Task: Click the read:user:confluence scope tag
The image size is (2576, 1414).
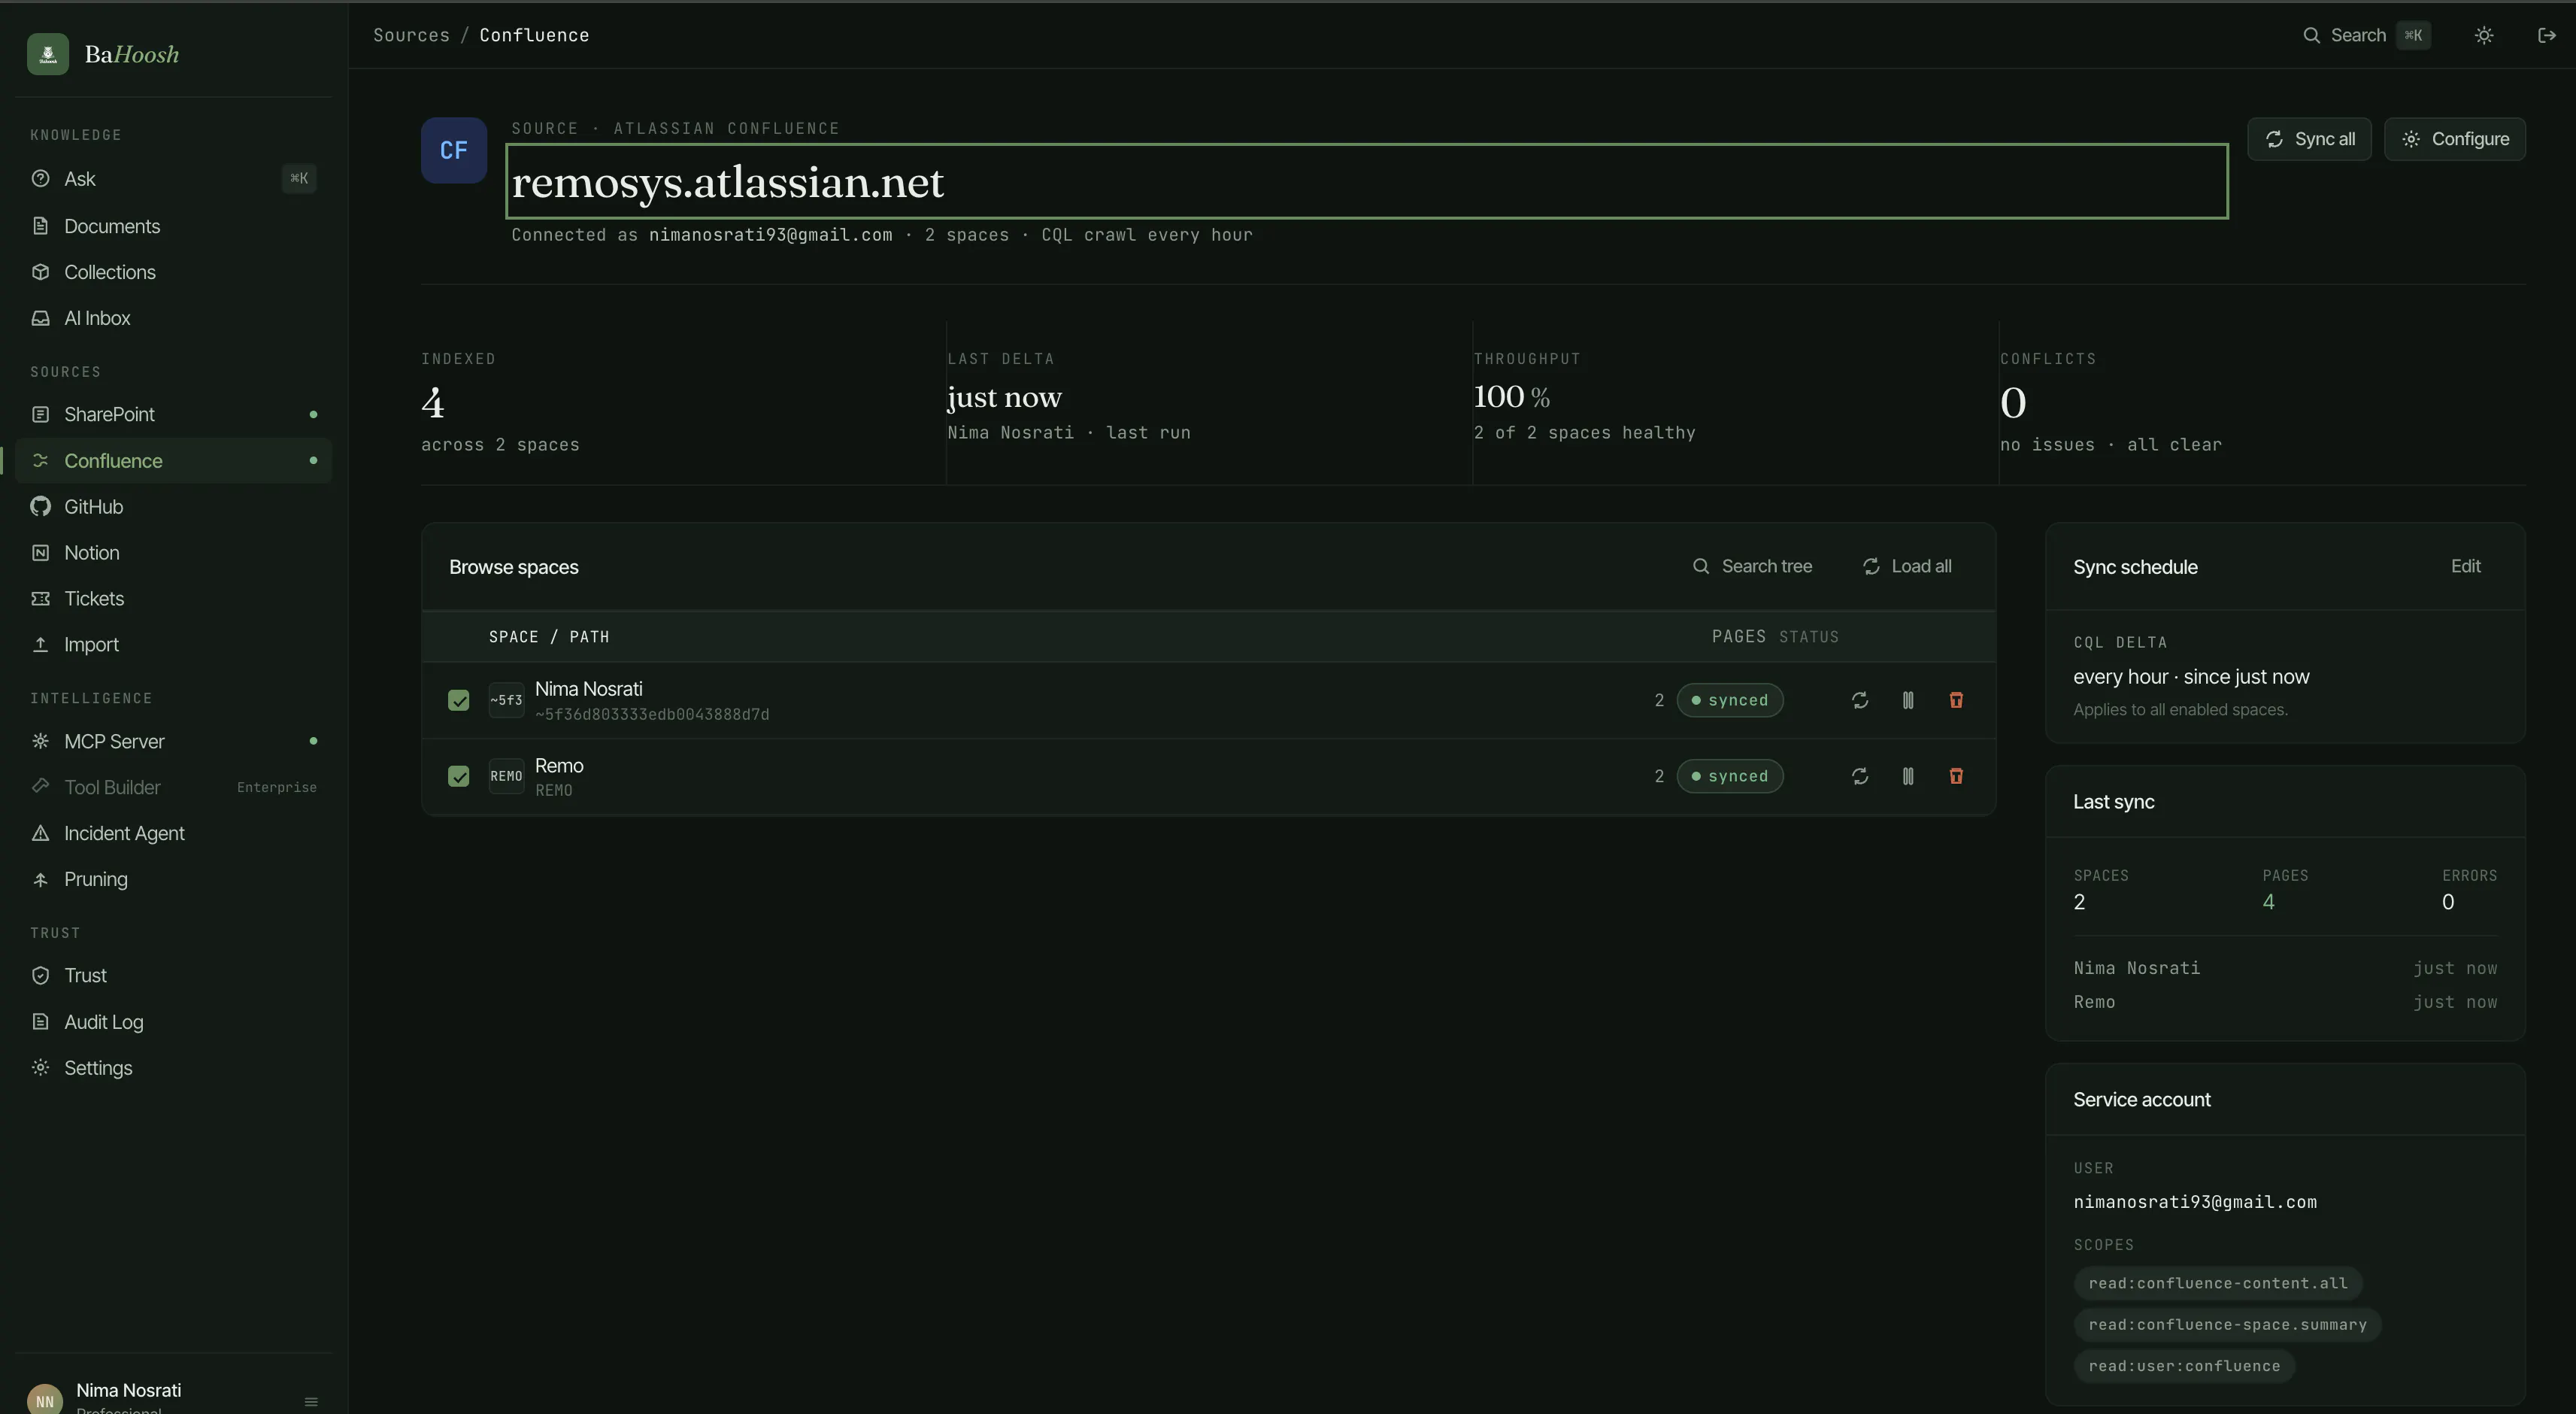Action: pos(2184,1366)
